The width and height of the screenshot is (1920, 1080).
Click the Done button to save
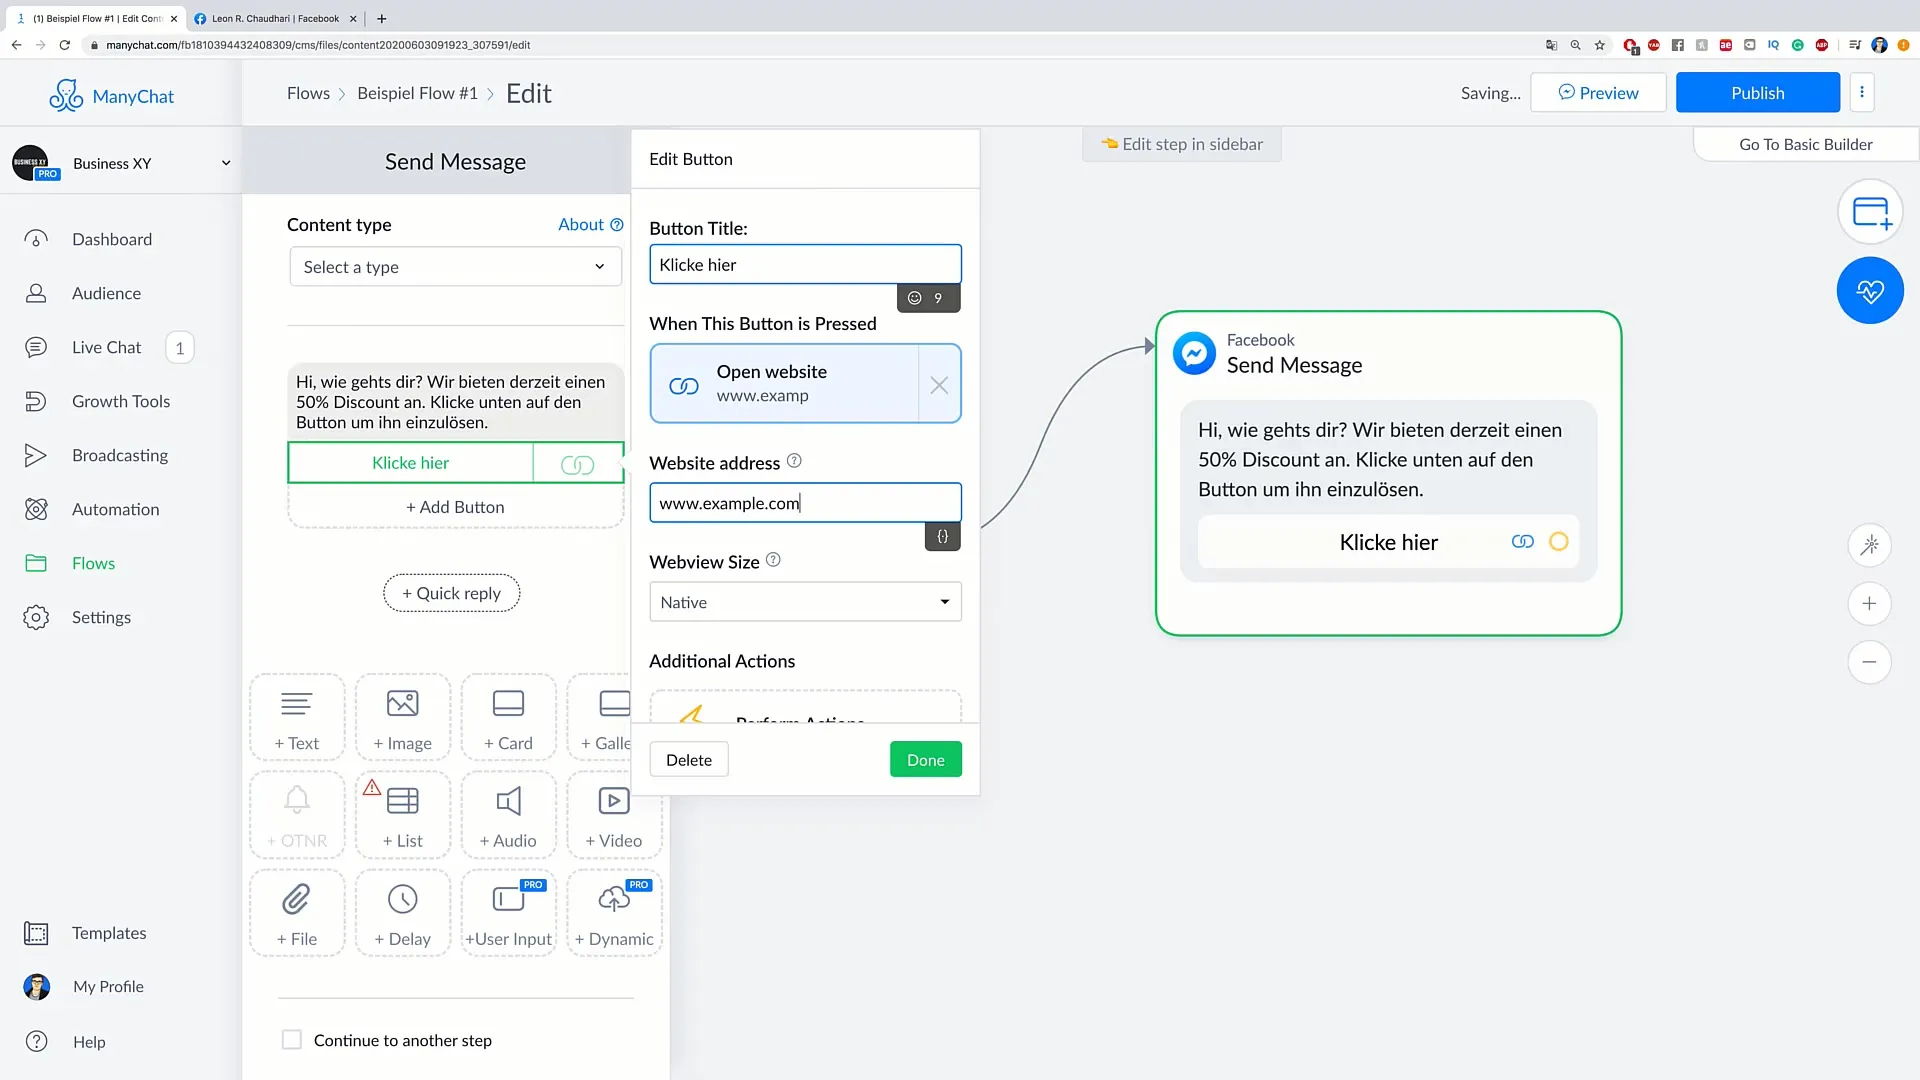pyautogui.click(x=926, y=760)
